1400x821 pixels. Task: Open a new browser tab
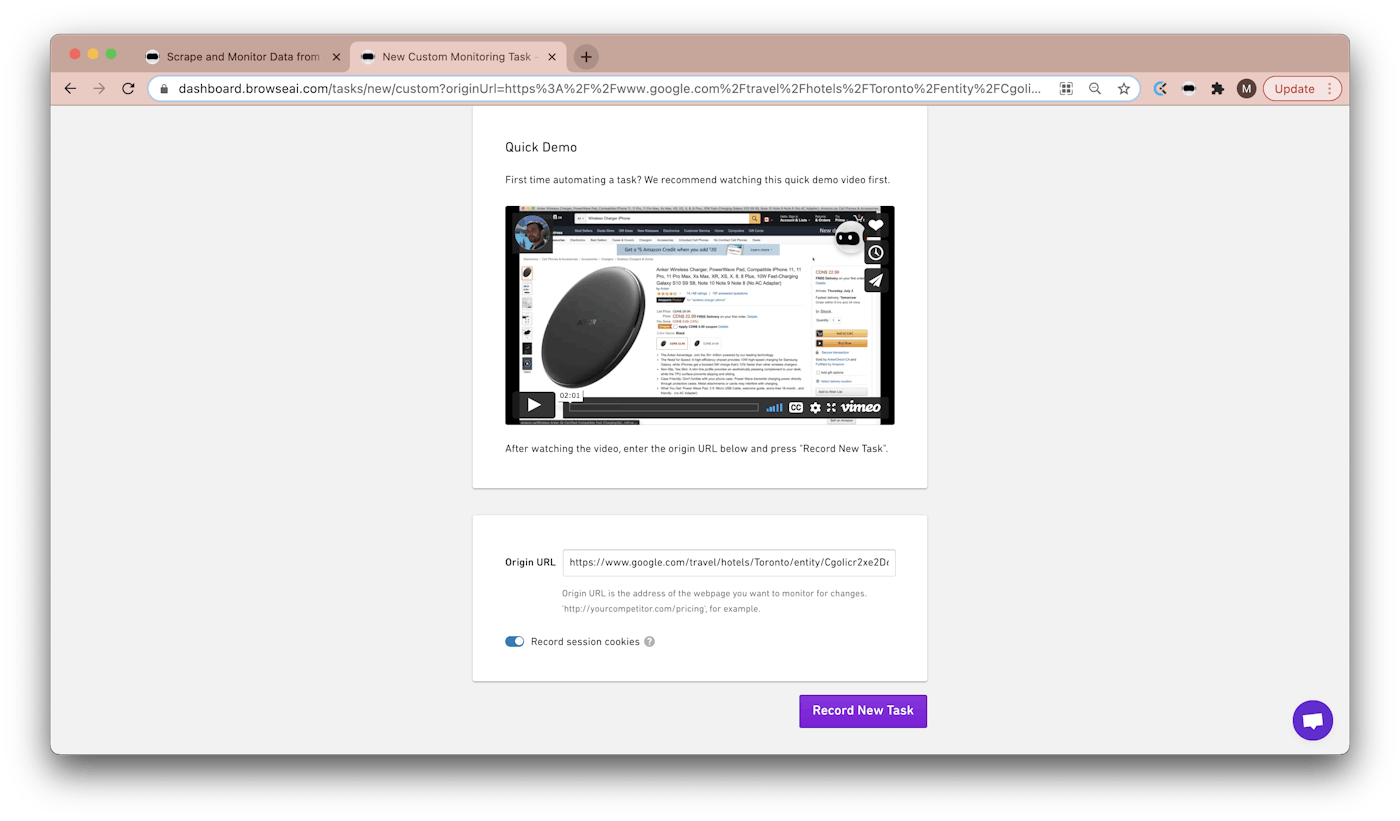586,57
